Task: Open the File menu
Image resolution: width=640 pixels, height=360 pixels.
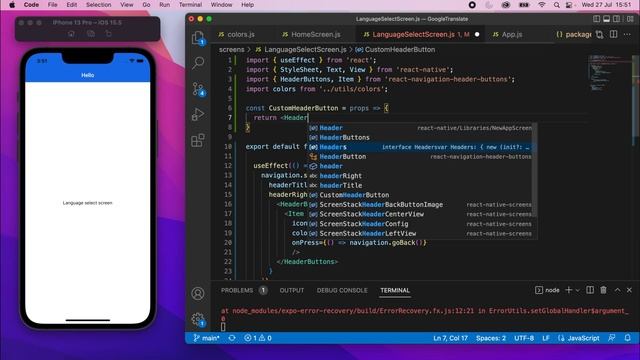Action: tap(52, 5)
